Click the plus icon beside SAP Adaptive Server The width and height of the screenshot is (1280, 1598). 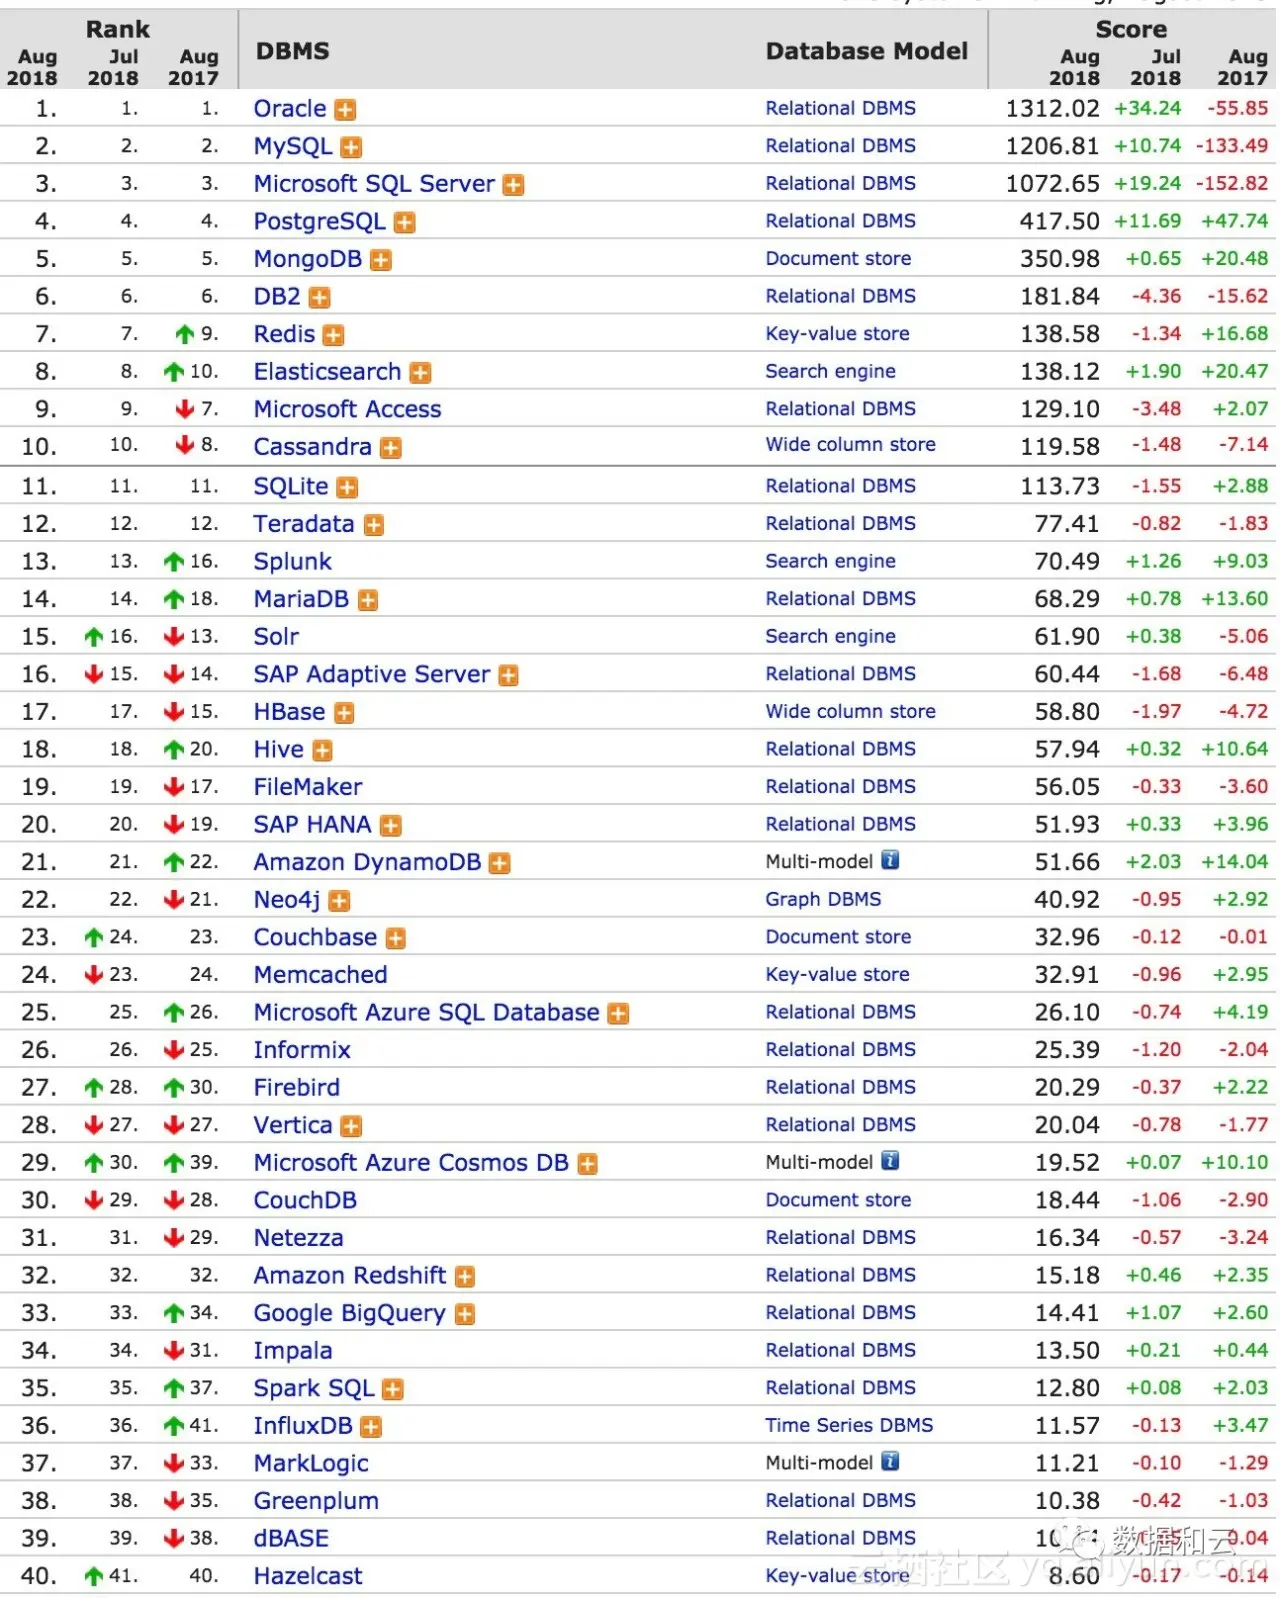[508, 676]
